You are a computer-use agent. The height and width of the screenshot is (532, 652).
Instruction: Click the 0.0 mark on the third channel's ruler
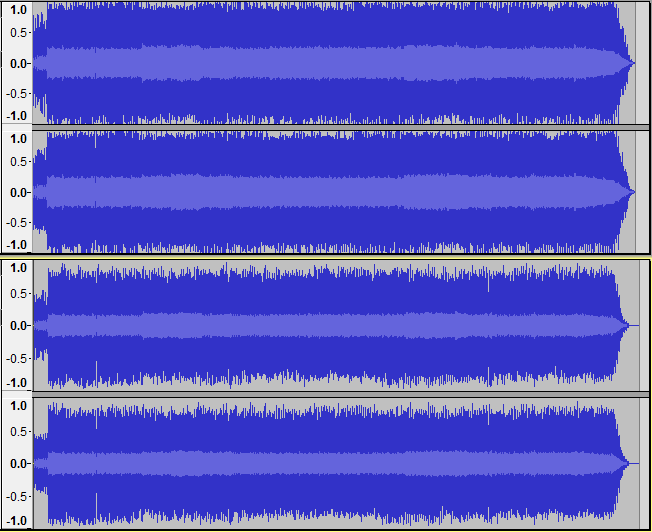tap(18, 325)
